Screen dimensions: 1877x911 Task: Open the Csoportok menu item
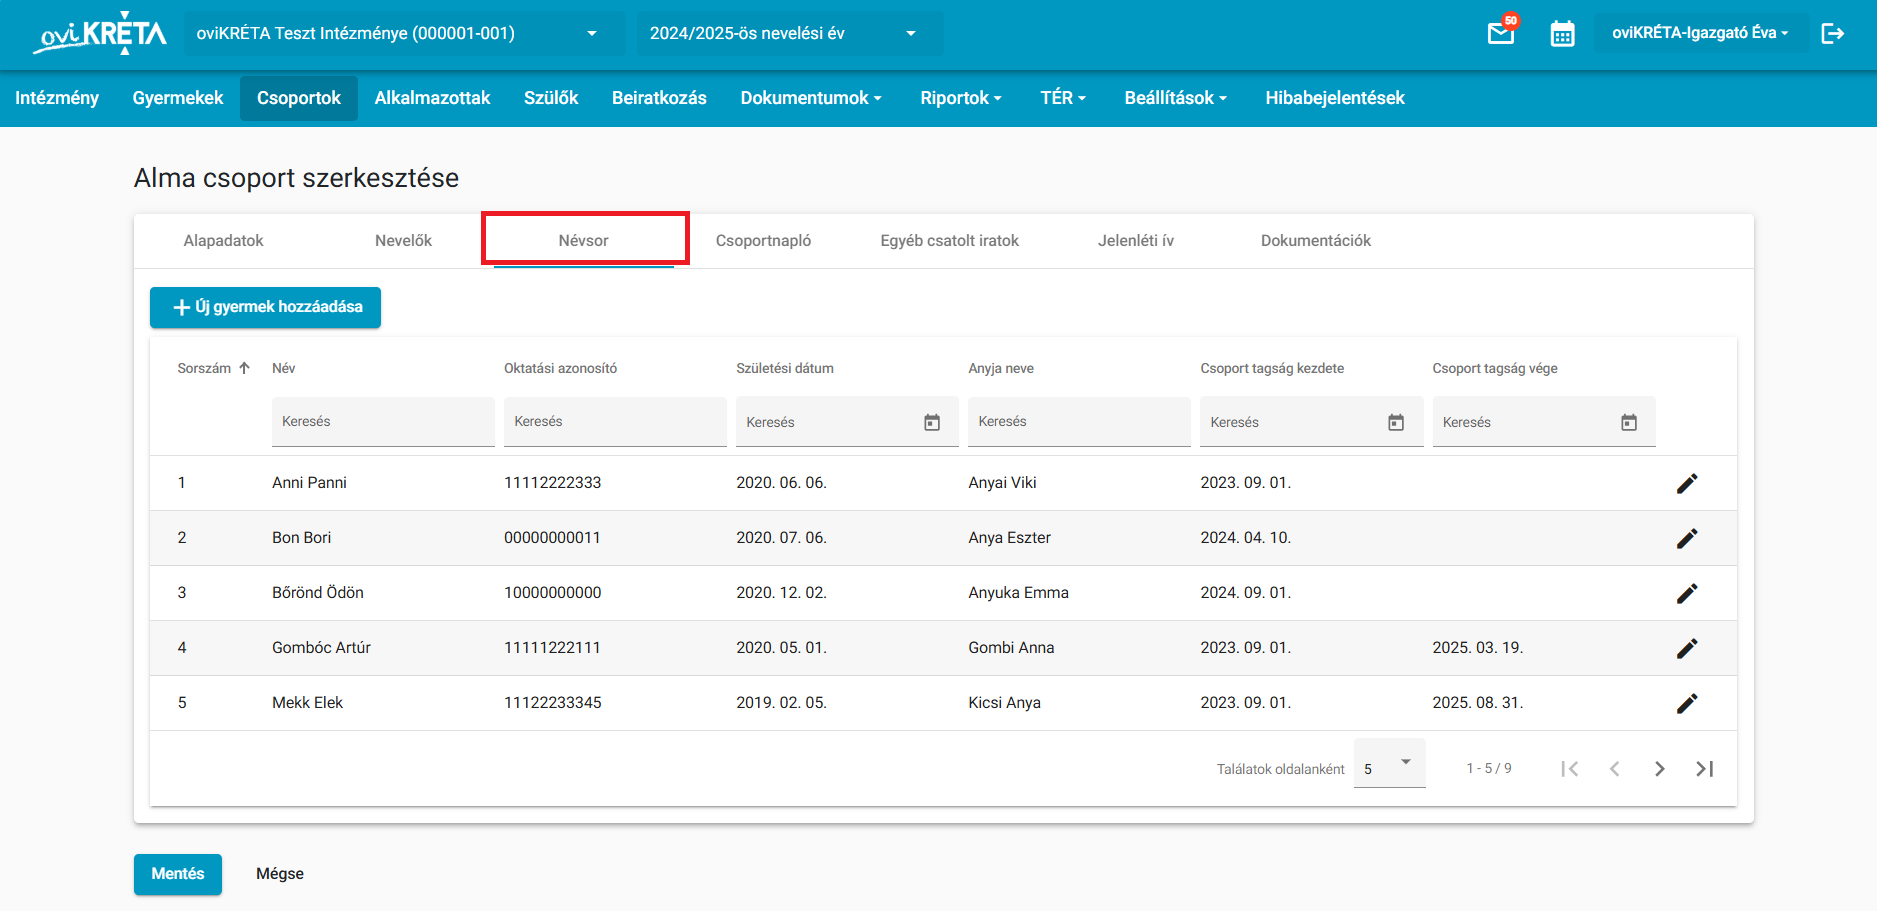299,98
